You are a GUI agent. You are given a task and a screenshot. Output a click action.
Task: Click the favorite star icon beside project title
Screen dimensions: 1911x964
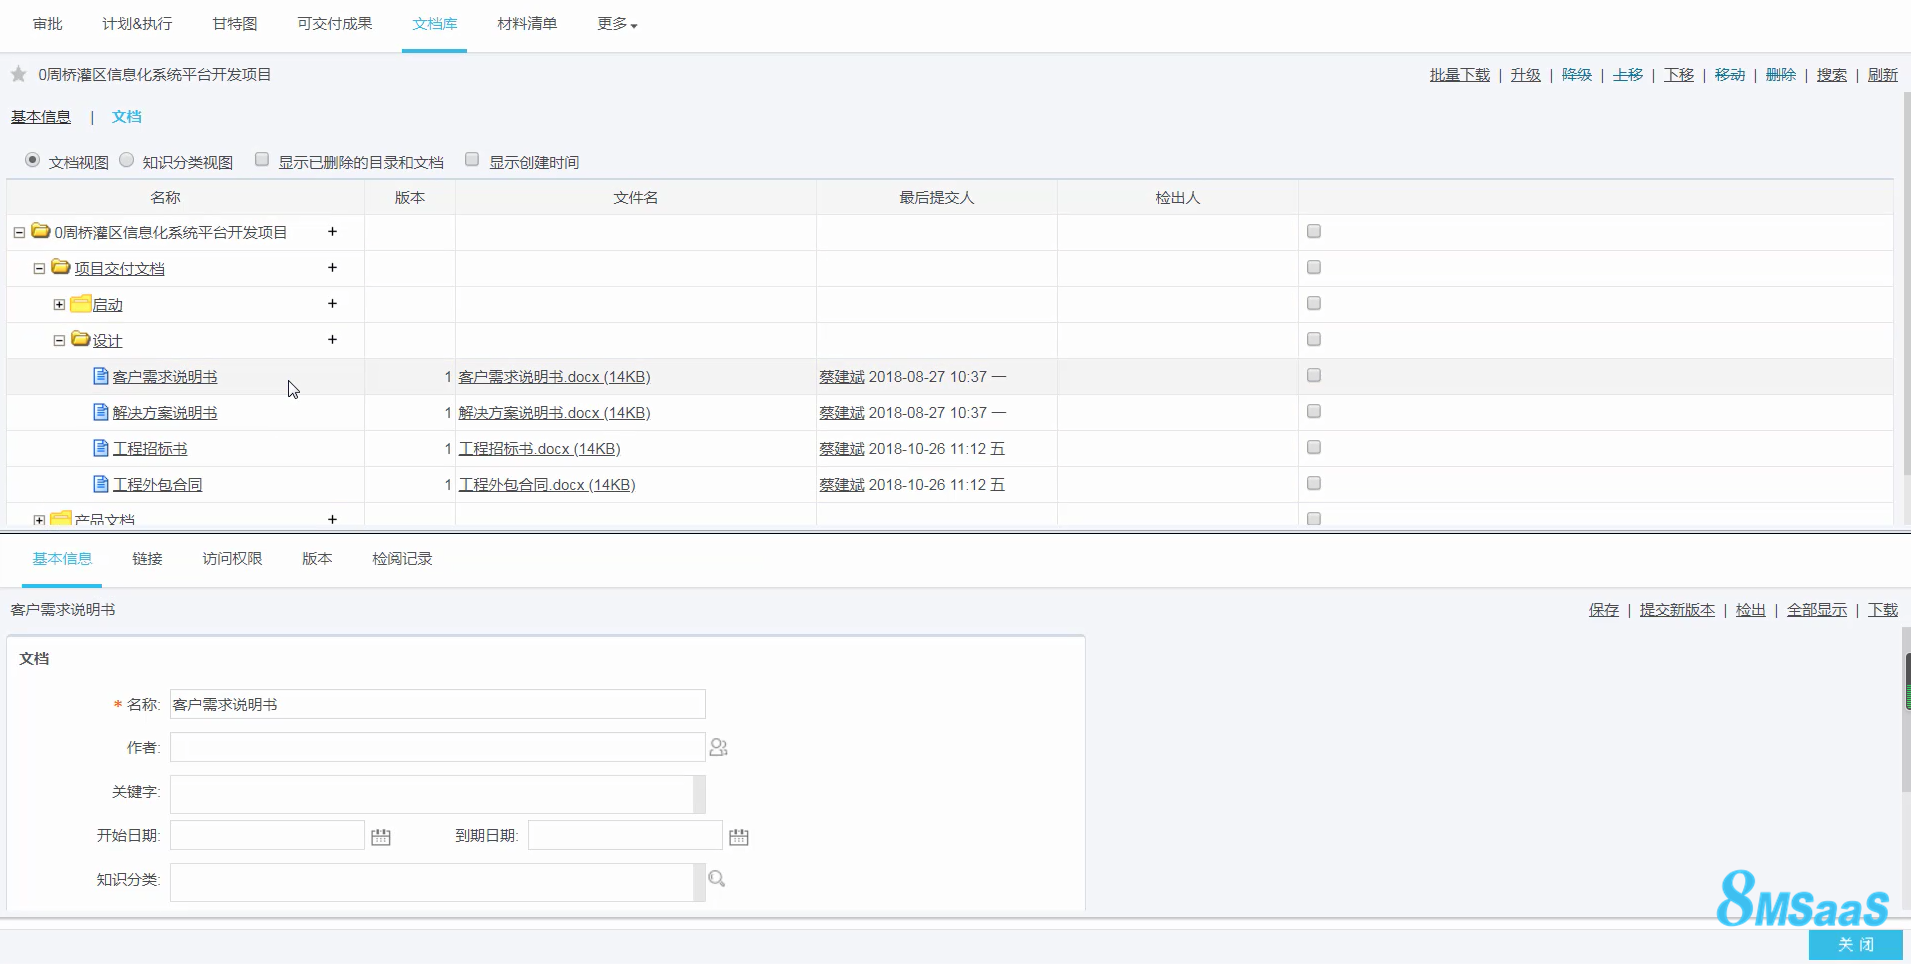pyautogui.click(x=18, y=74)
